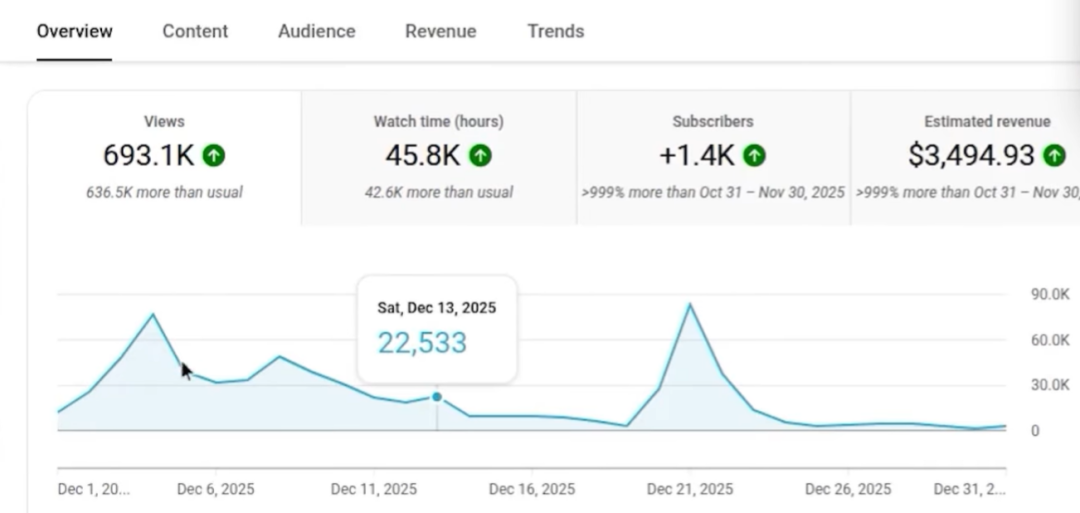Click the 90.0K y-axis label
The image size is (1080, 513).
pyautogui.click(x=1049, y=295)
